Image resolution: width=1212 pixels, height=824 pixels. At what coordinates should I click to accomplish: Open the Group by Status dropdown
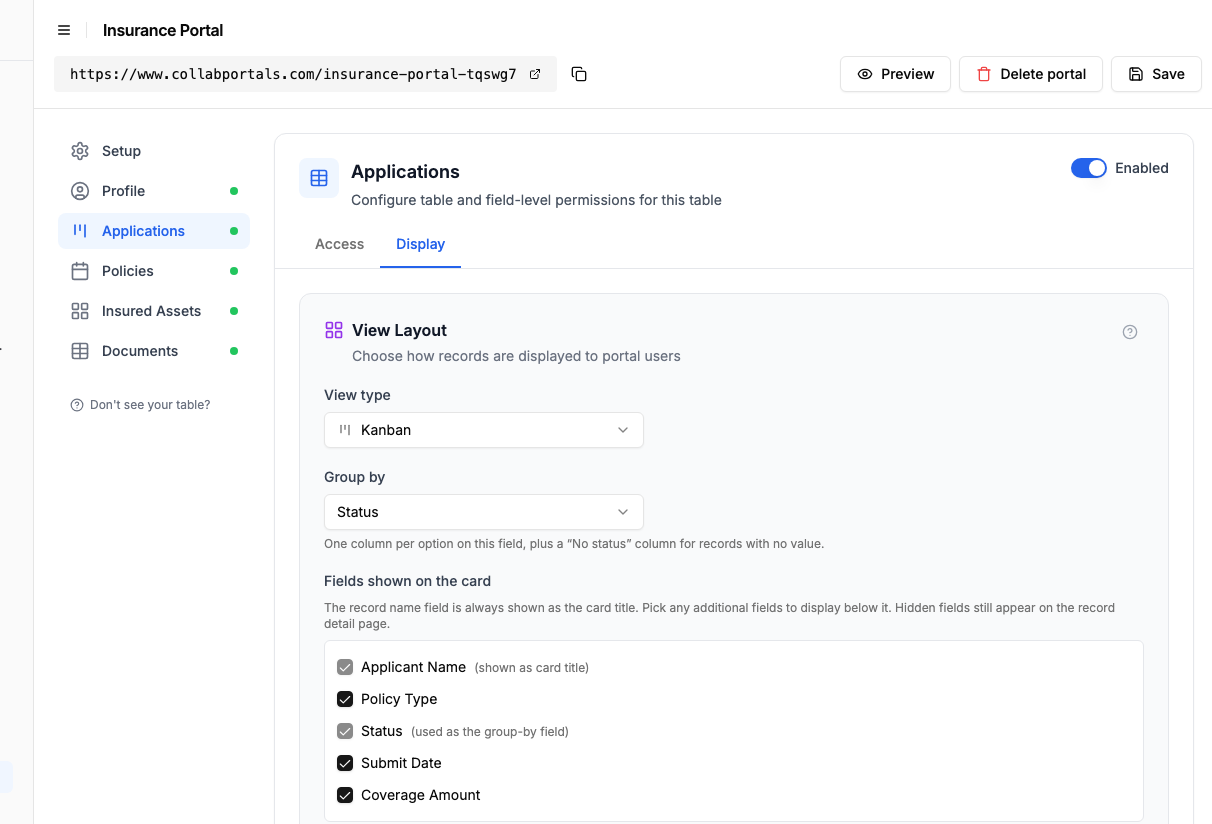(x=484, y=512)
